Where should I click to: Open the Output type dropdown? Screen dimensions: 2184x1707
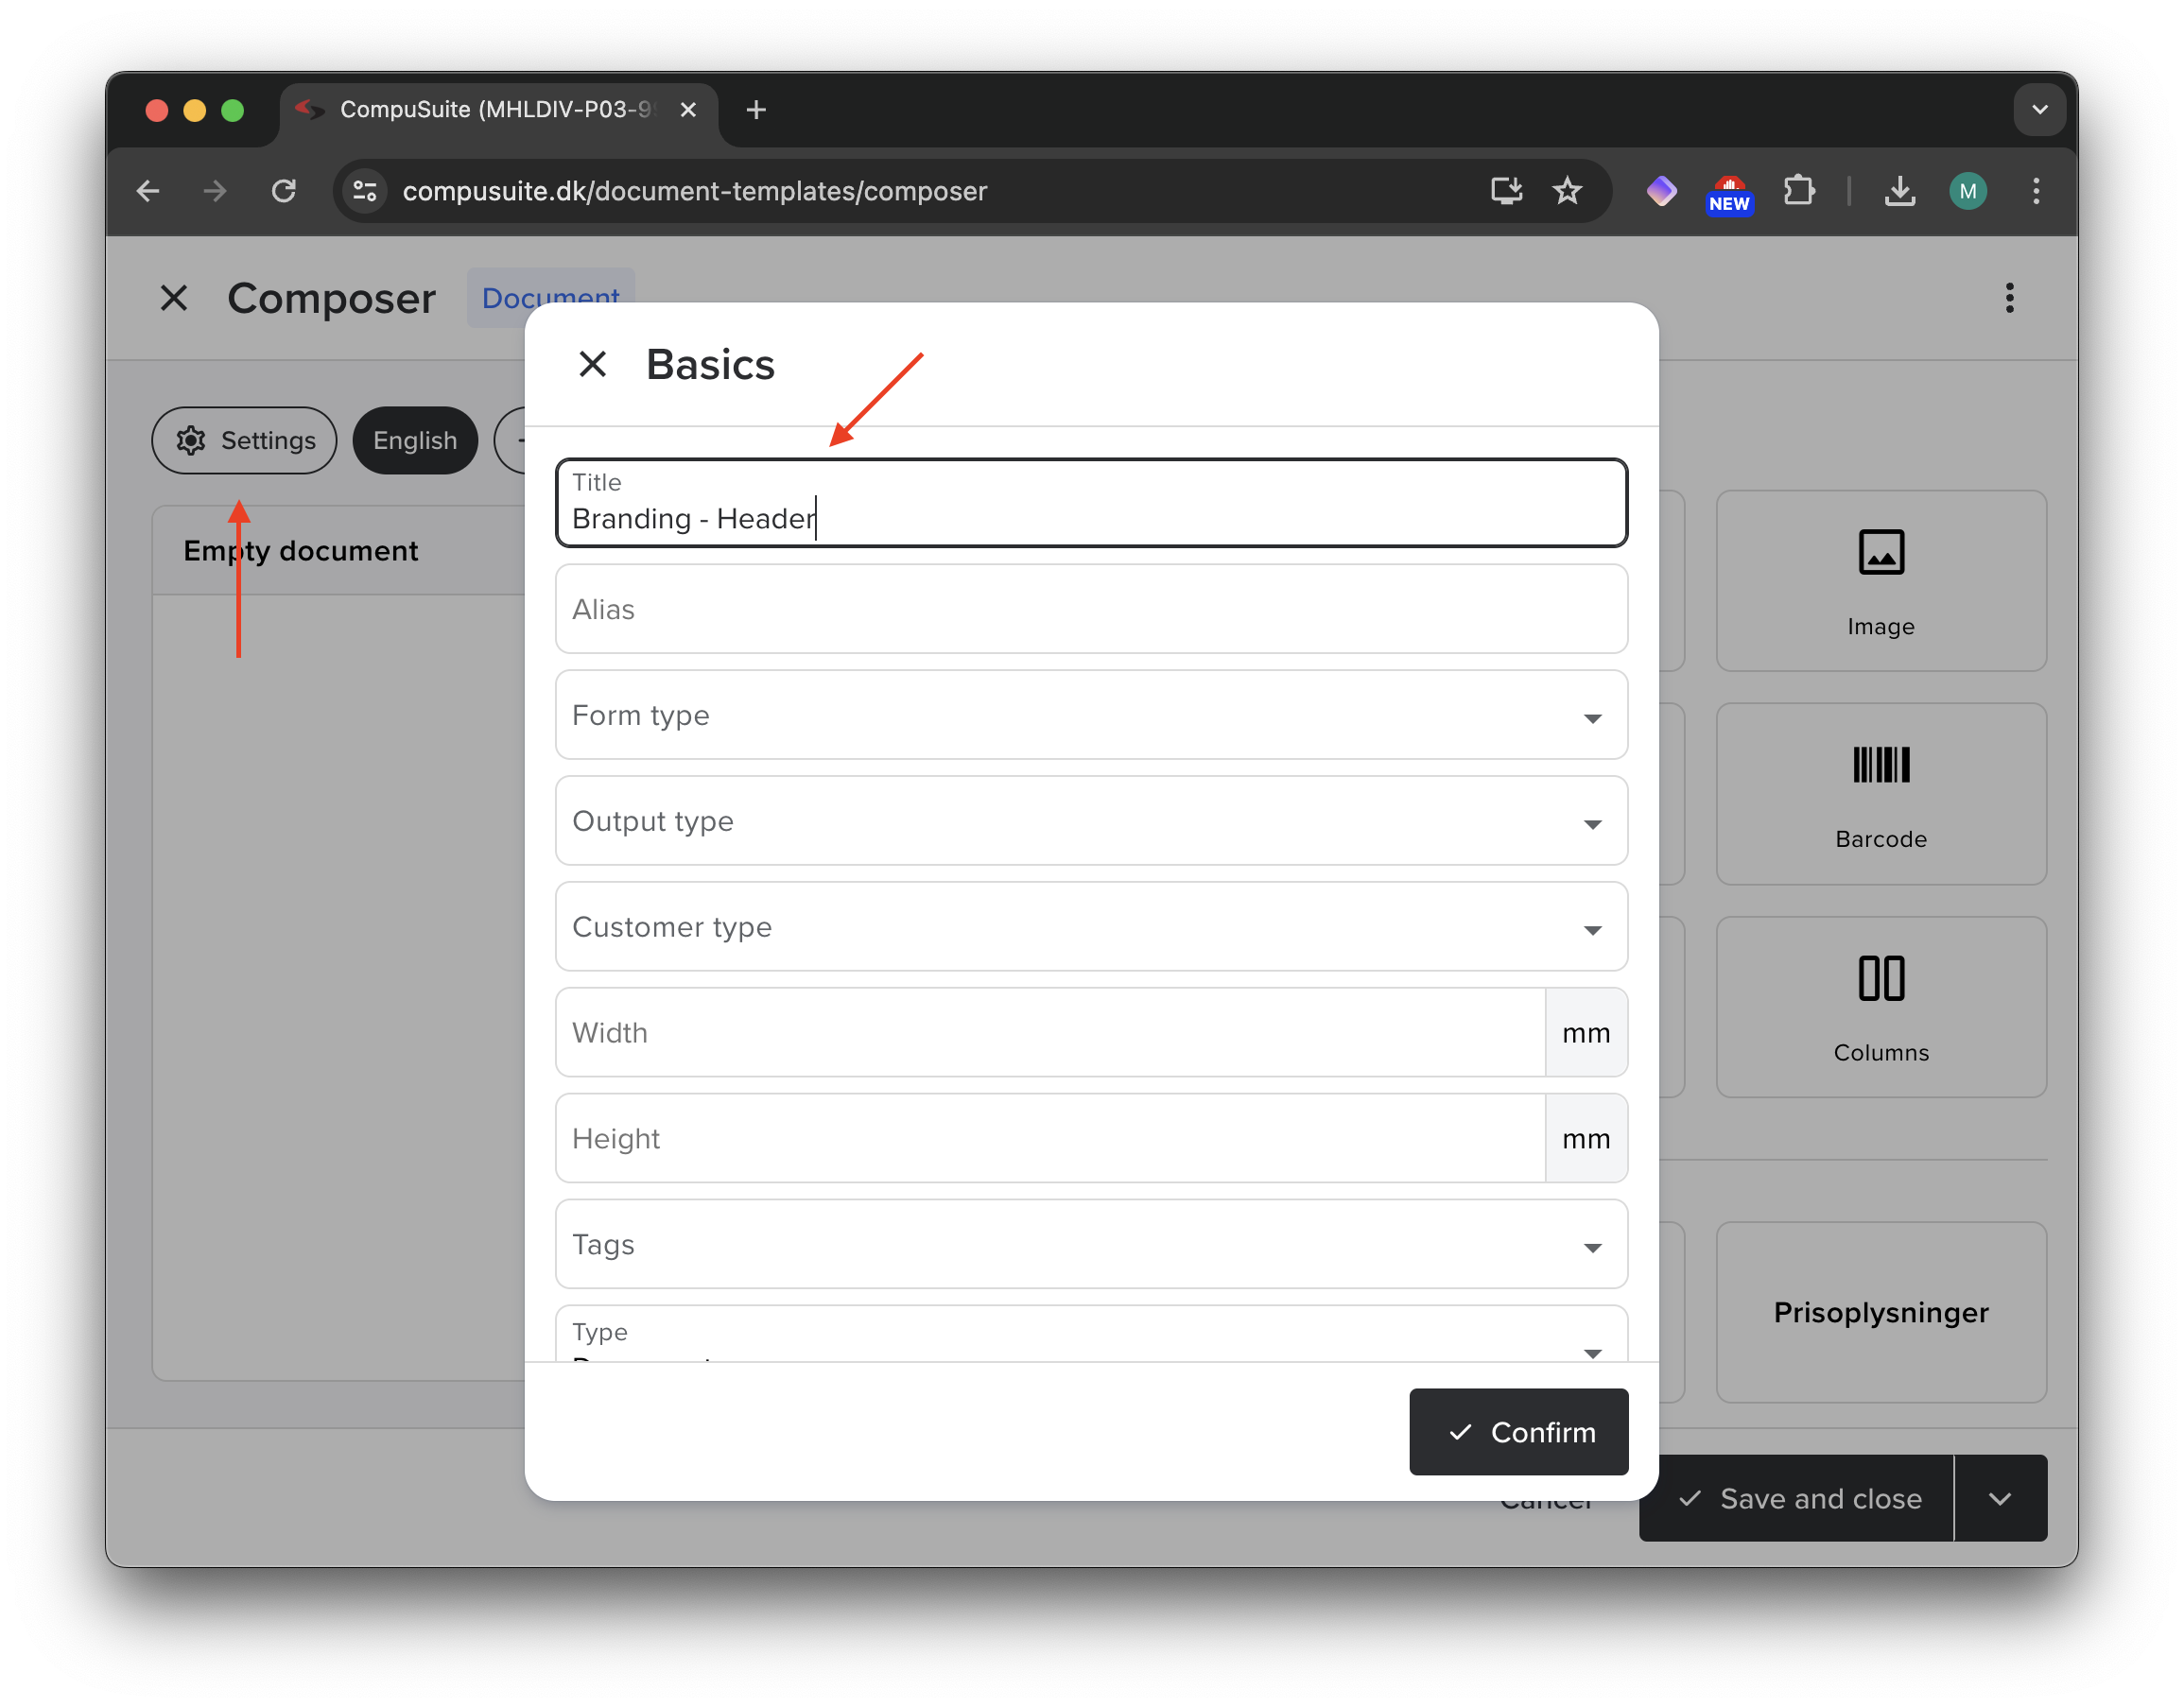pos(1592,823)
